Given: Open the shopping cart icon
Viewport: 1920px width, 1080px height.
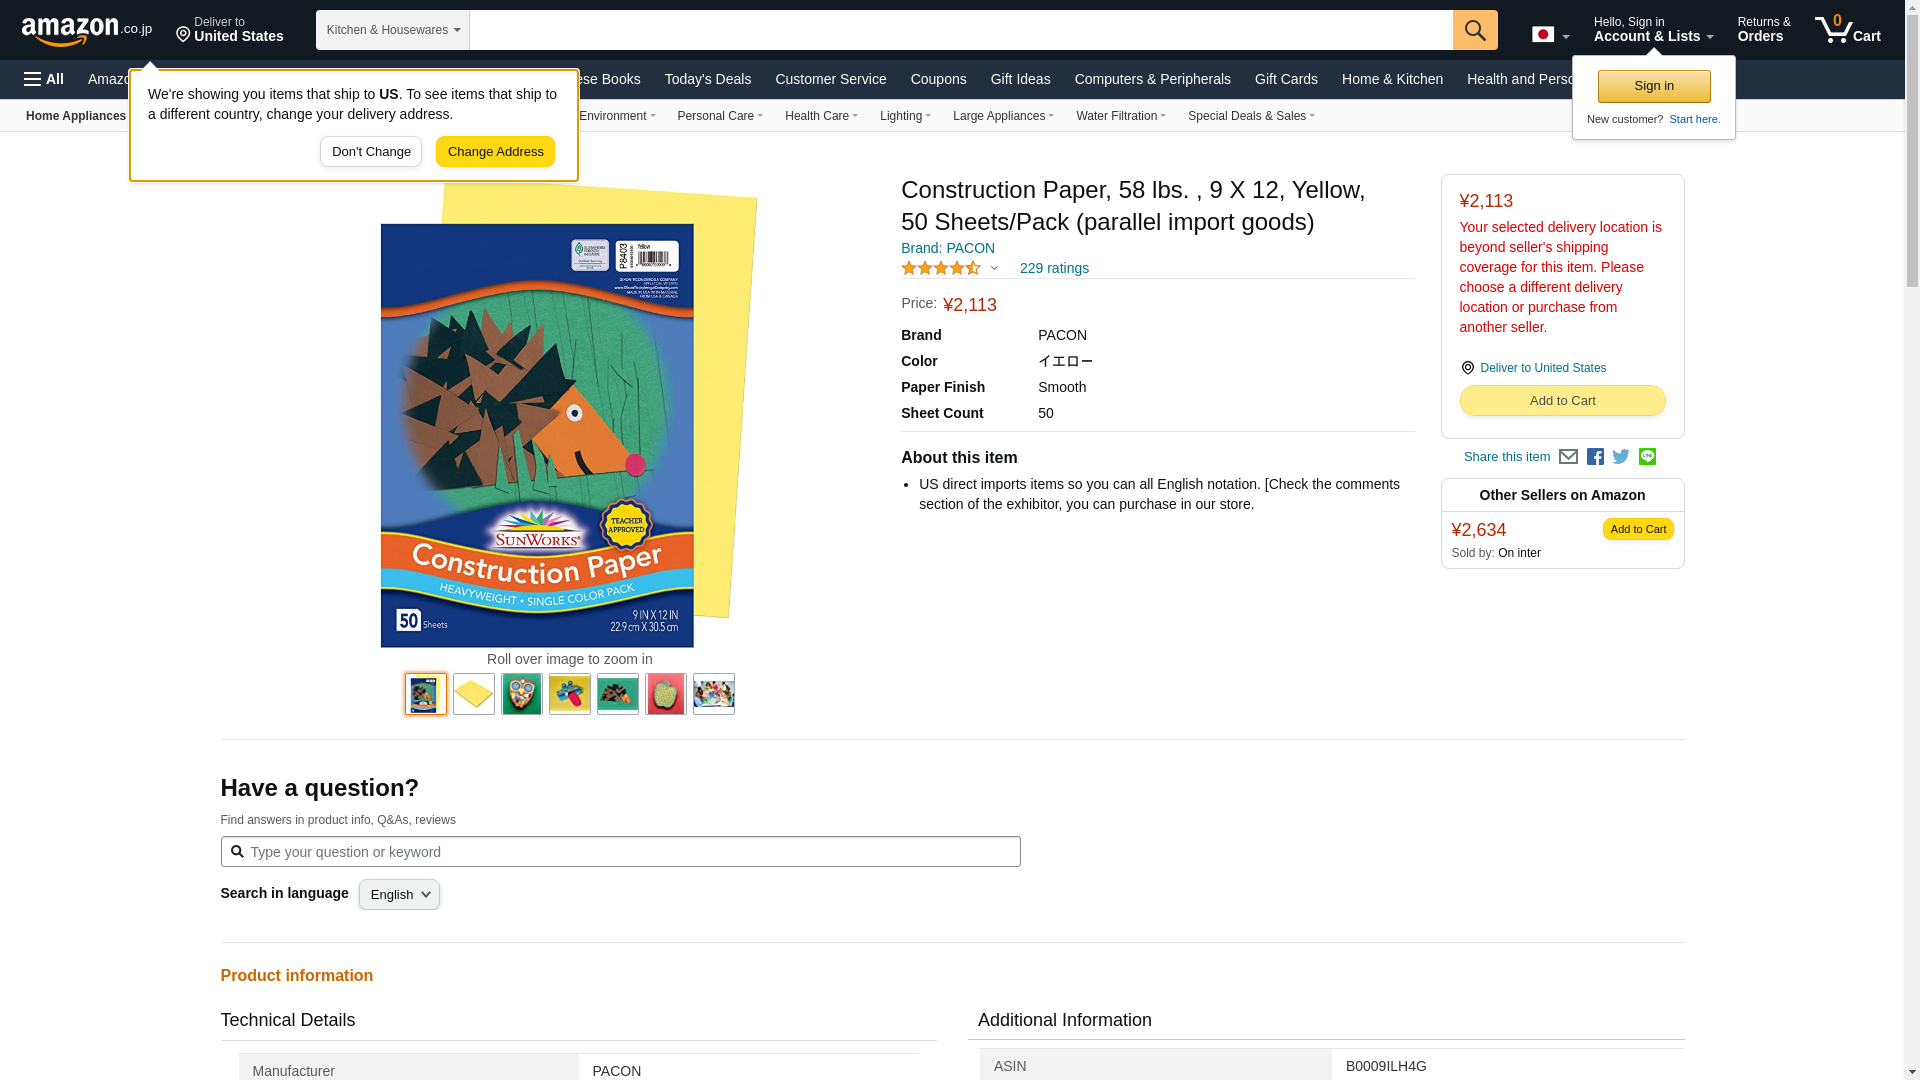Looking at the screenshot, I should pyautogui.click(x=1848, y=30).
